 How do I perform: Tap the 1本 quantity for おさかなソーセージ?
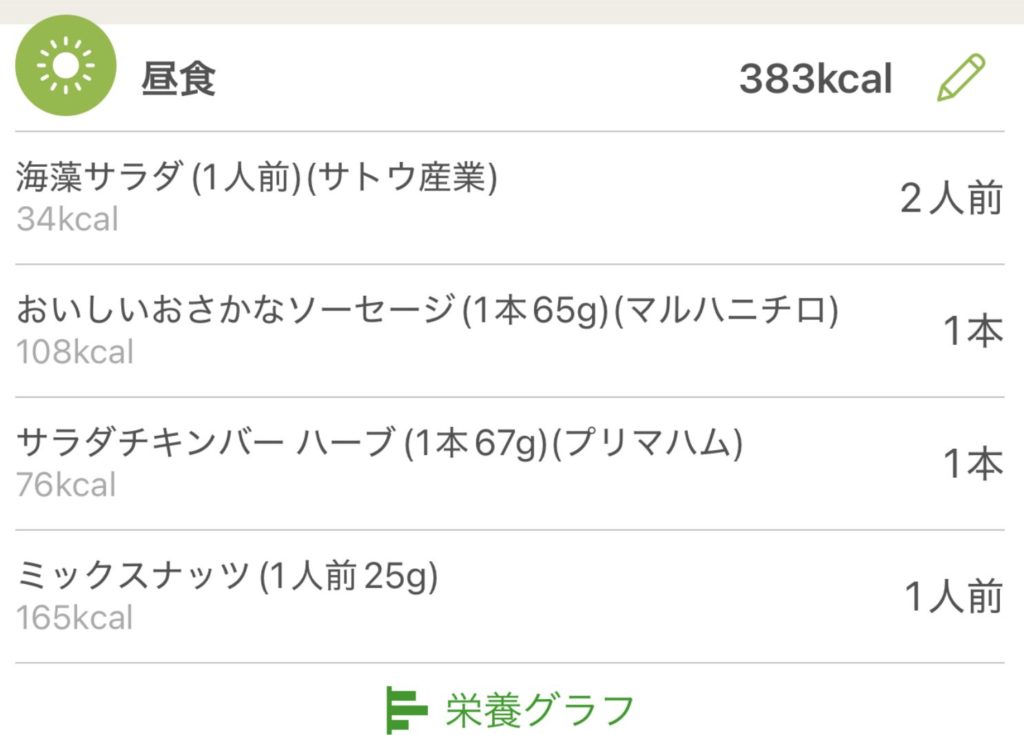tap(972, 331)
